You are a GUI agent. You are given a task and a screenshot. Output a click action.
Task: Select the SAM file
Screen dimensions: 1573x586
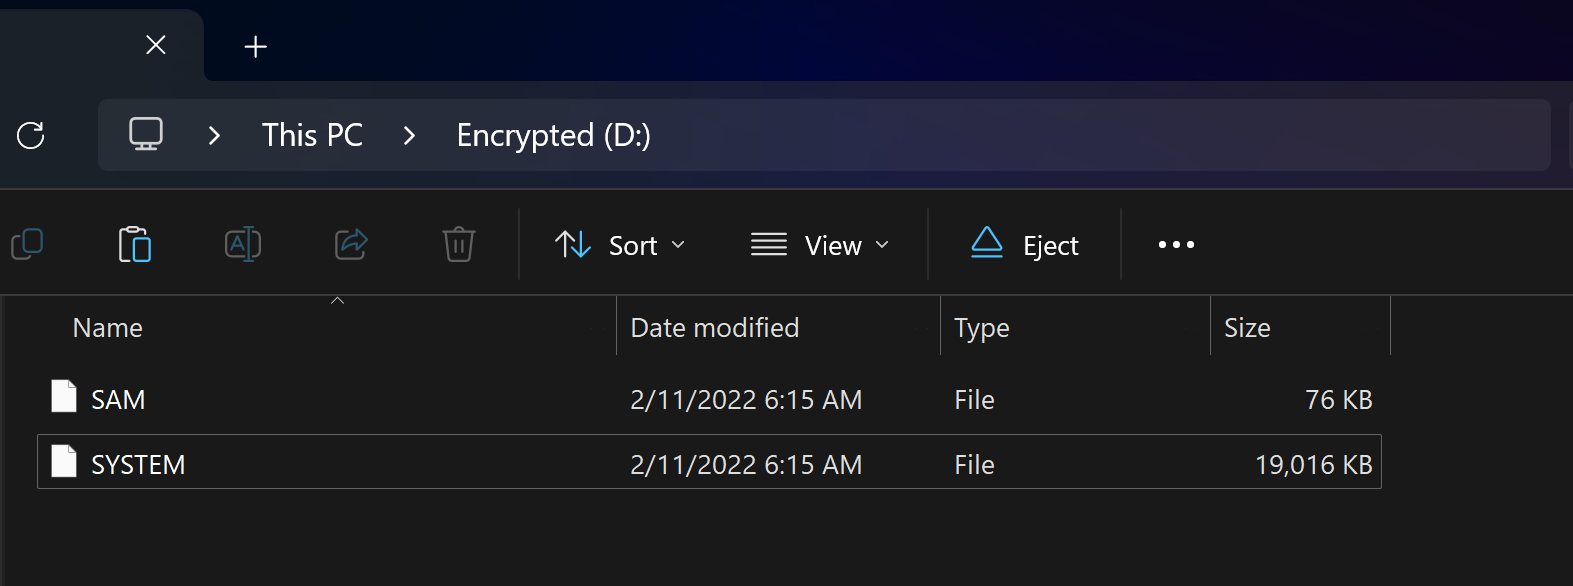click(x=118, y=400)
